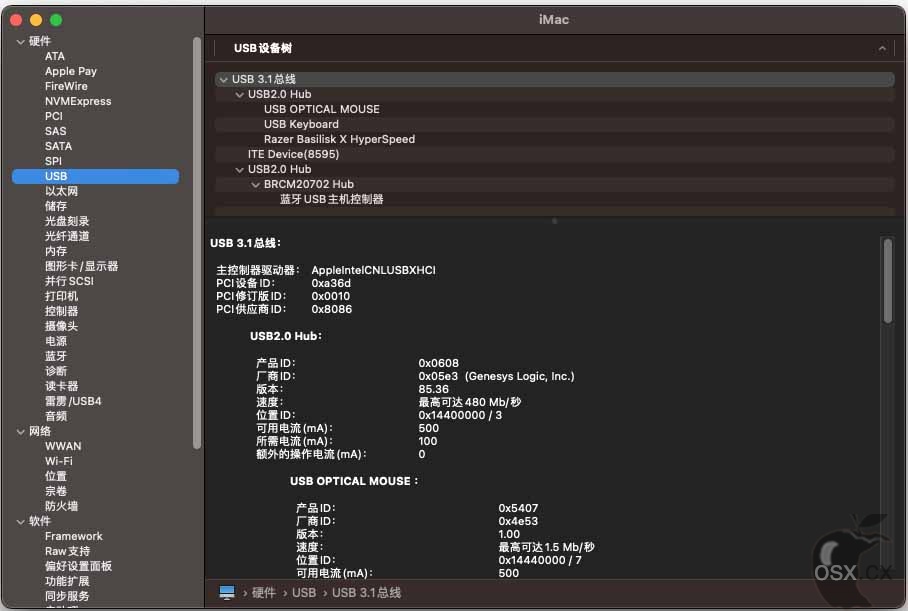Open 图形卡/显示器 in the sidebar
This screenshot has height=611, width=908.
click(x=82, y=266)
